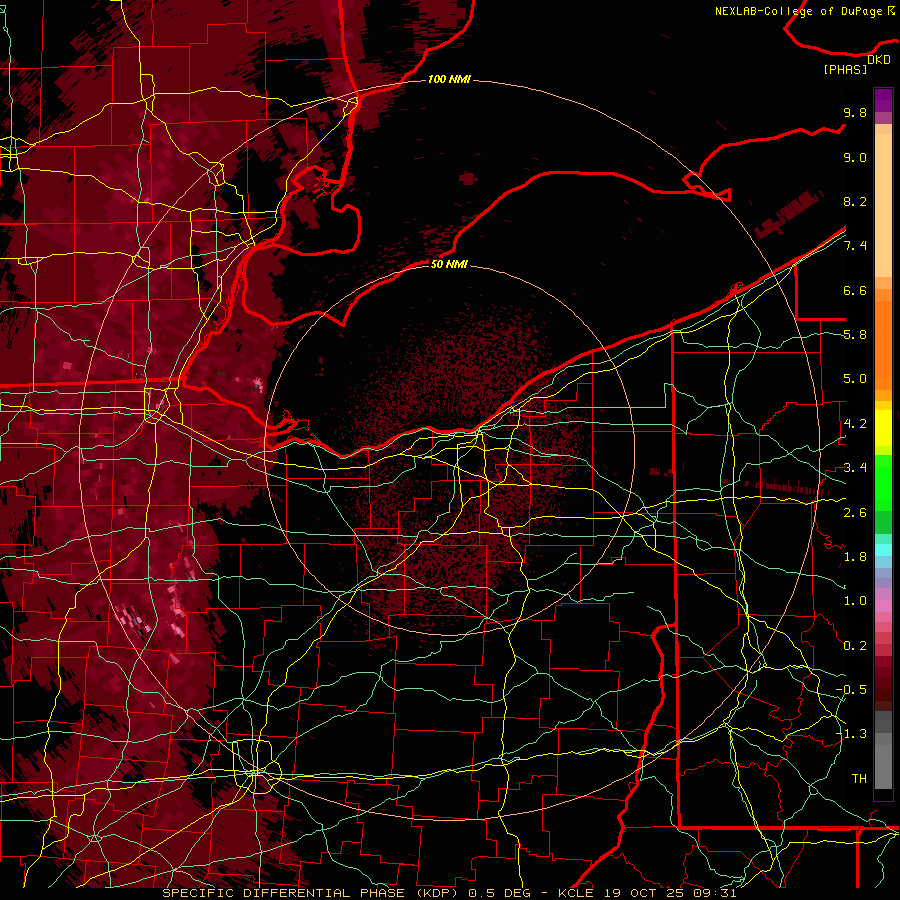
Task: Click the purple top of color scale
Action: 883,100
